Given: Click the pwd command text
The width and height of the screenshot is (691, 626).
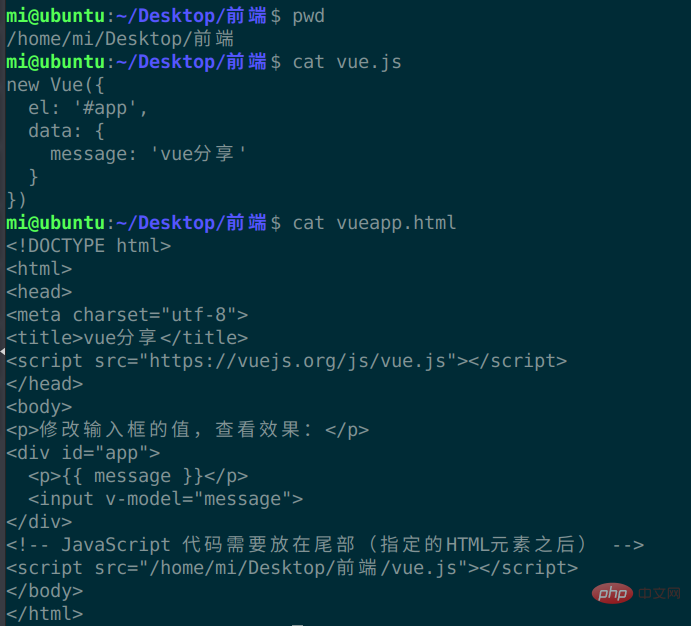Looking at the screenshot, I should [x=308, y=16].
